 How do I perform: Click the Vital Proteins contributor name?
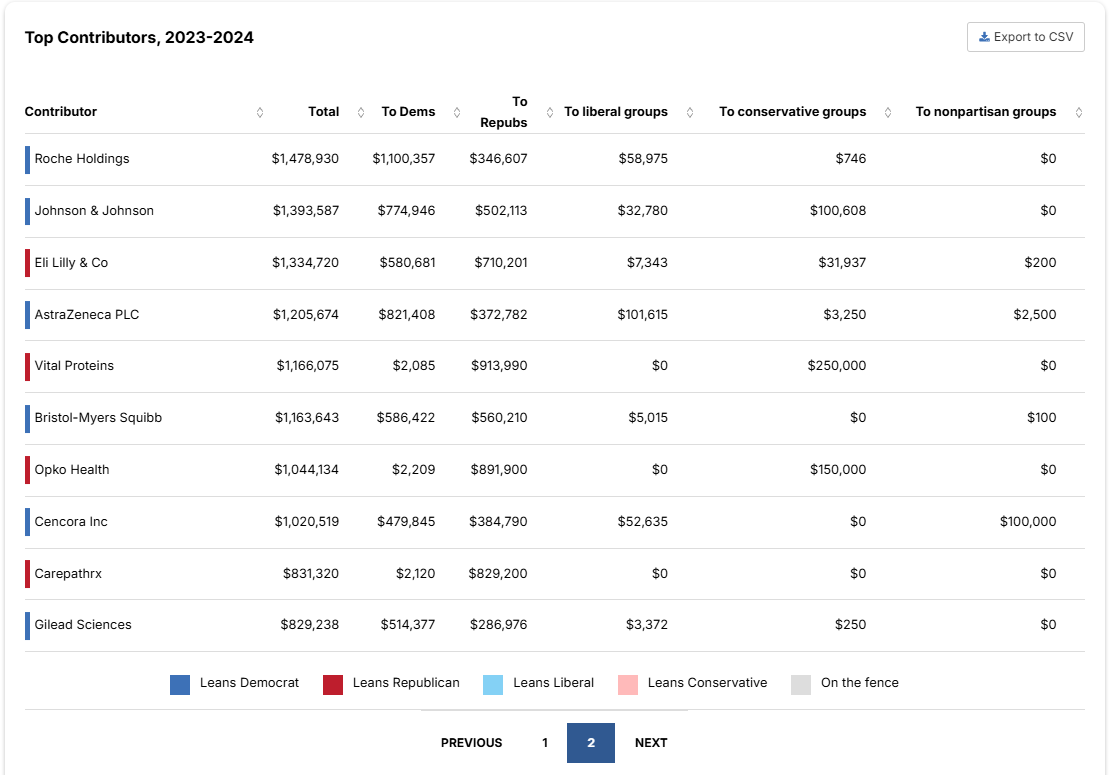(74, 366)
